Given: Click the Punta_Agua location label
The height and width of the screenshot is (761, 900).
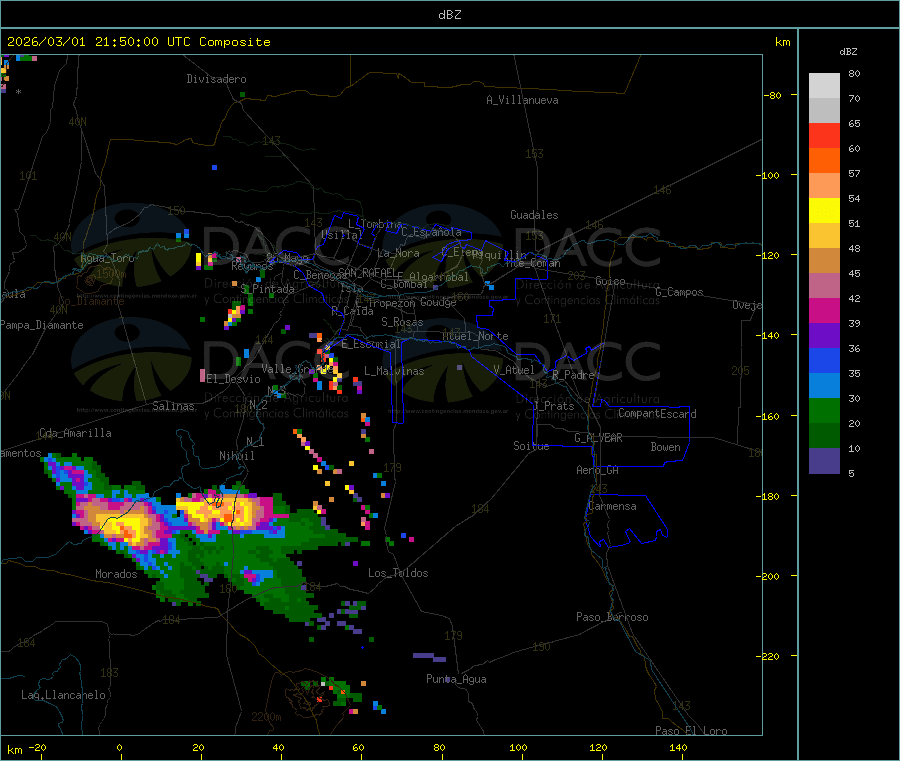Looking at the screenshot, I should click(x=456, y=679).
